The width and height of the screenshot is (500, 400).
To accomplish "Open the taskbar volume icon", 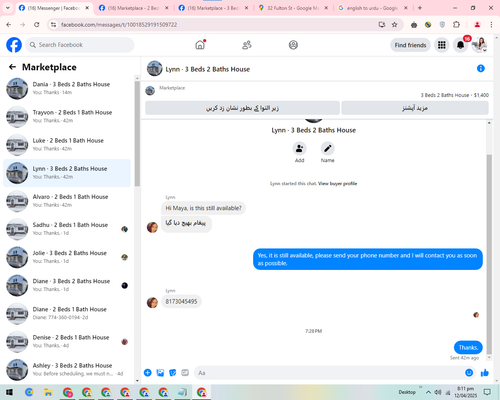I will click(438, 392).
